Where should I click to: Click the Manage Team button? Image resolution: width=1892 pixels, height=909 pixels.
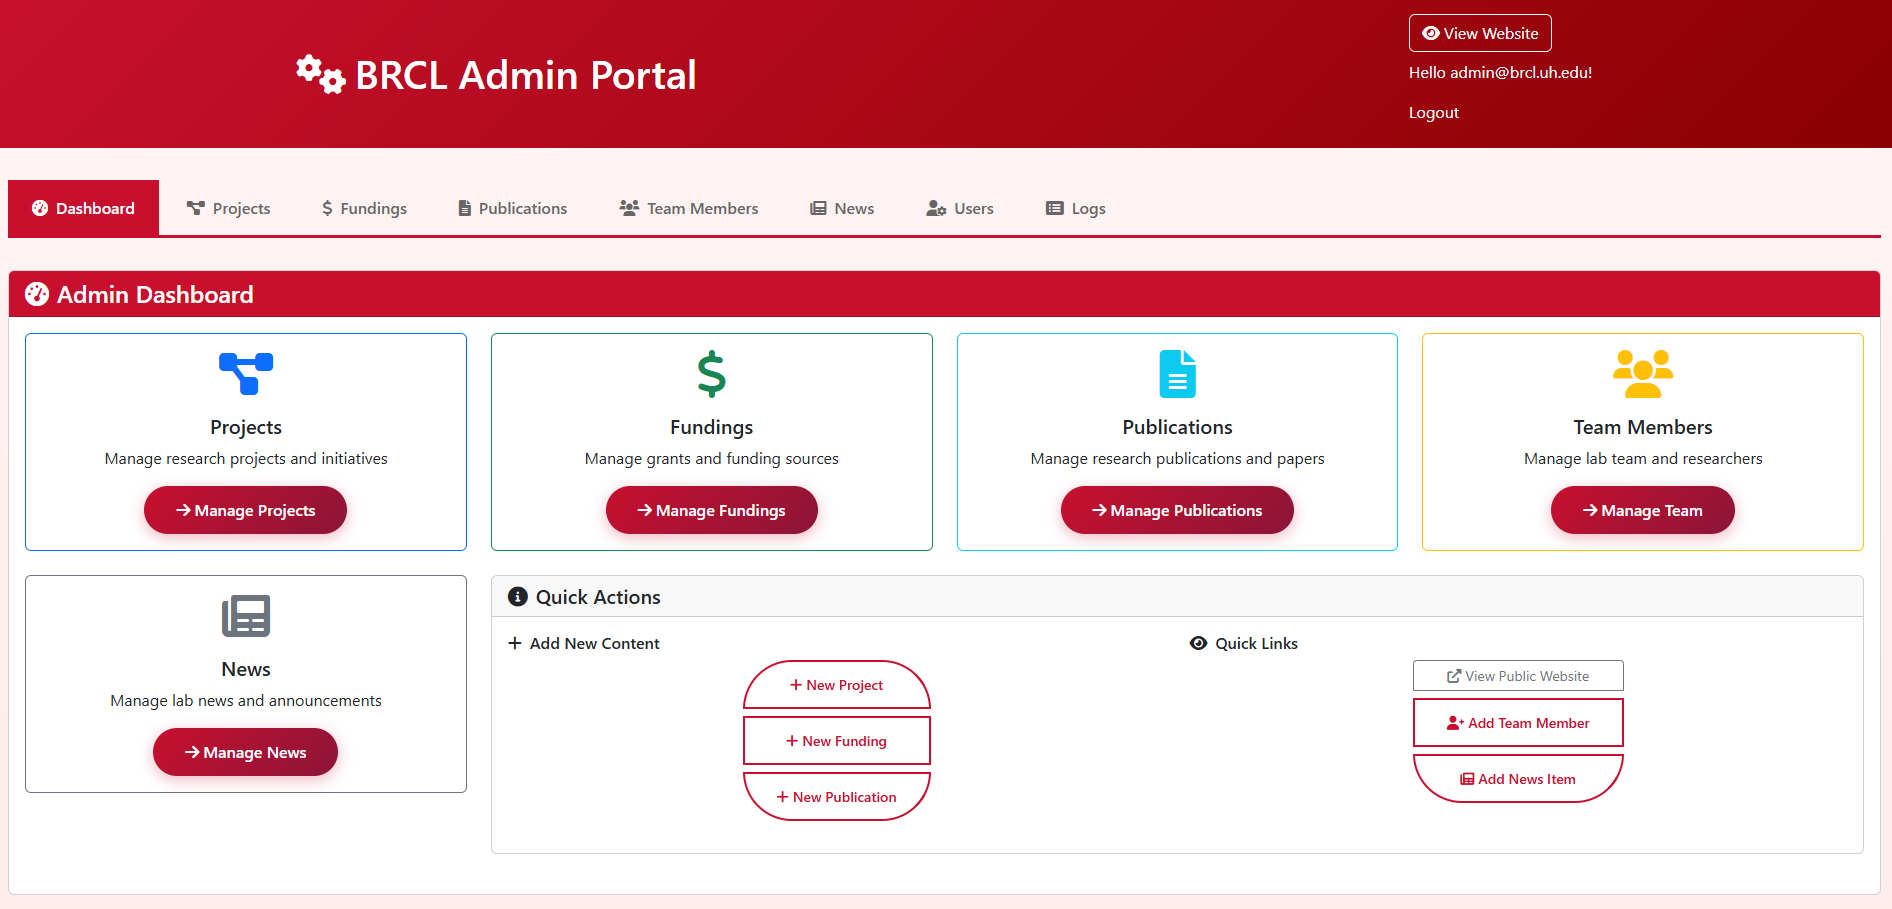1643,510
